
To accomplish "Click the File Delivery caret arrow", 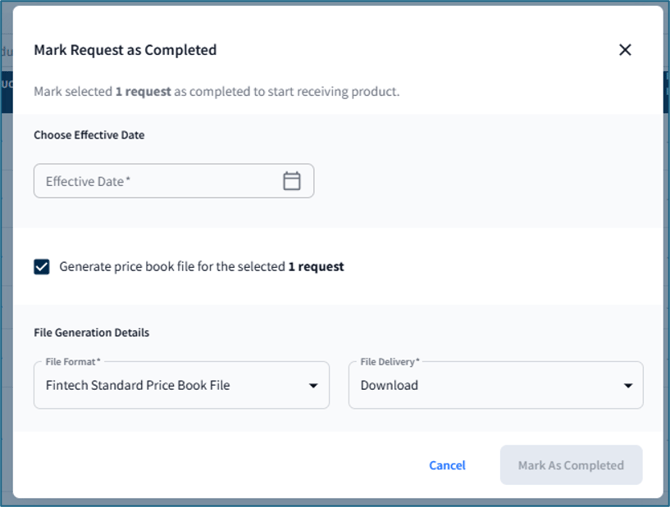I will 628,386.
